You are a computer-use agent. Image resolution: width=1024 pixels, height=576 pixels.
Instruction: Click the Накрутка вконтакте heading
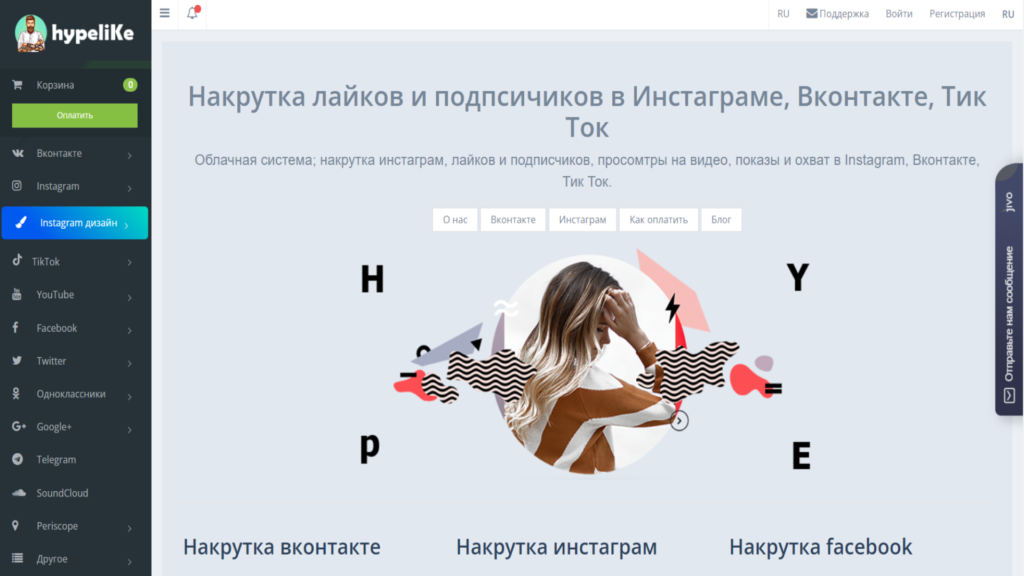tap(281, 547)
